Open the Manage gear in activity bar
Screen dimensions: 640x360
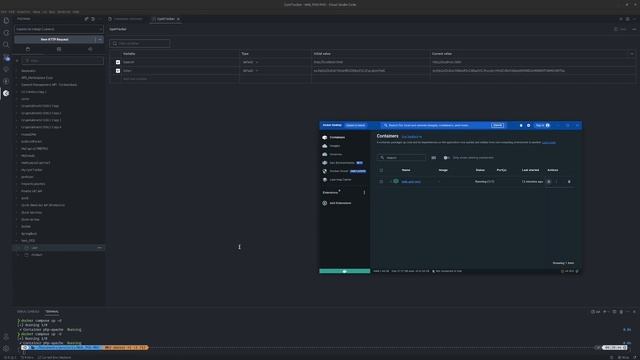tap(6, 349)
